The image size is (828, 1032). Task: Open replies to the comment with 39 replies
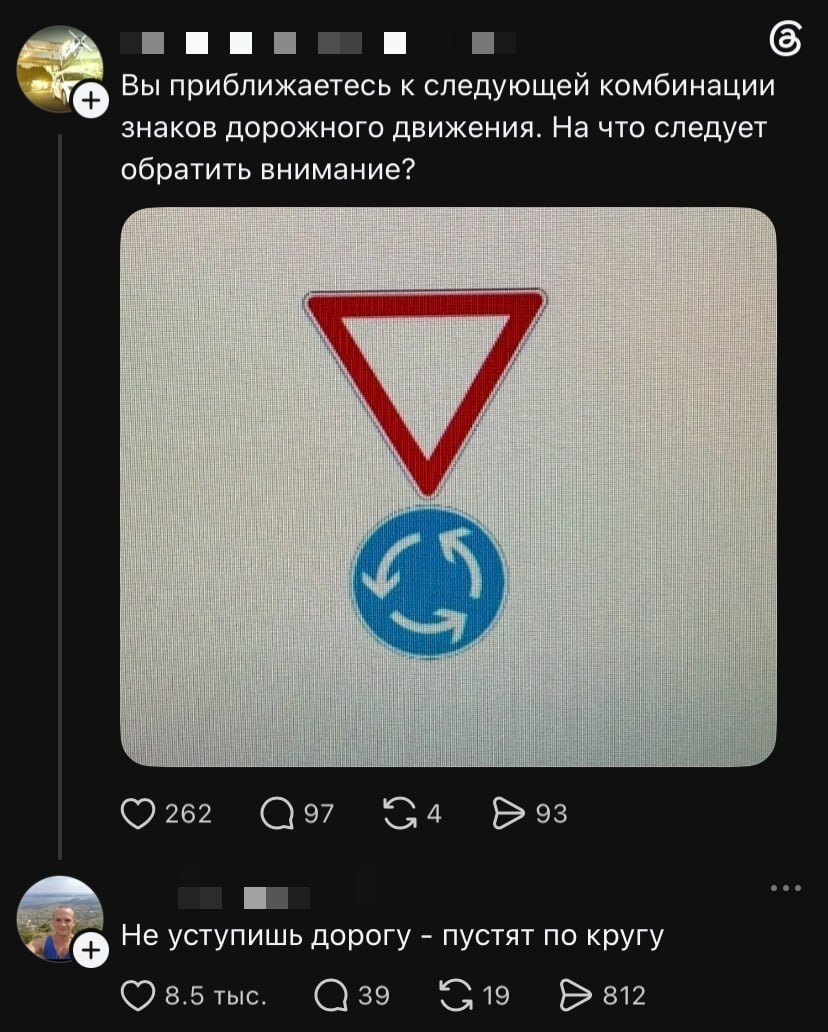(x=331, y=995)
